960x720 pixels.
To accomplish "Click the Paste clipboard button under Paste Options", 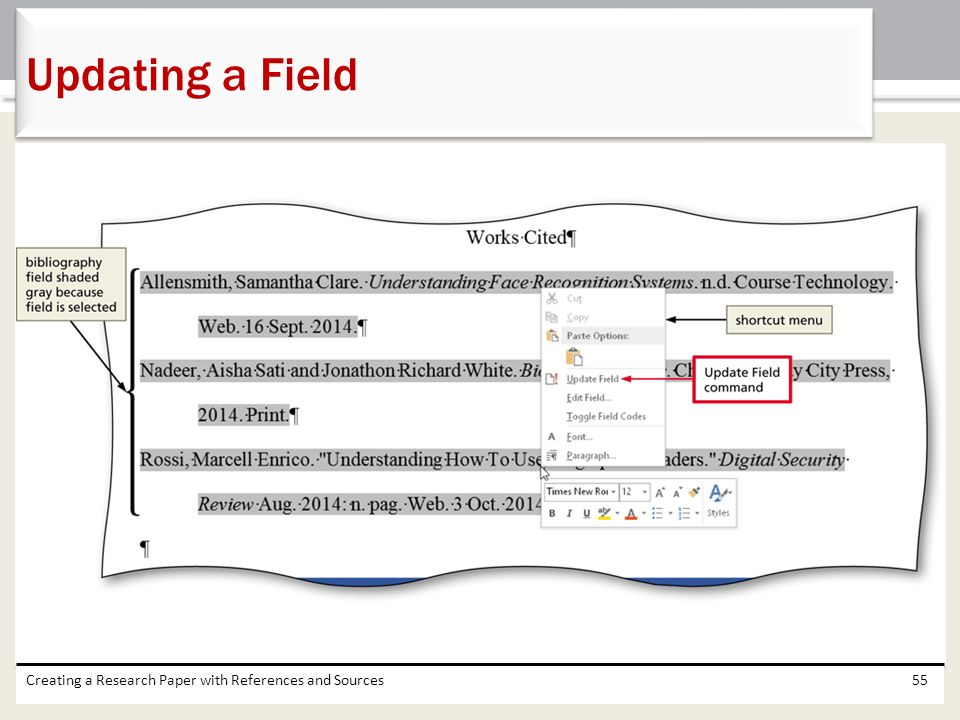I will (574, 357).
